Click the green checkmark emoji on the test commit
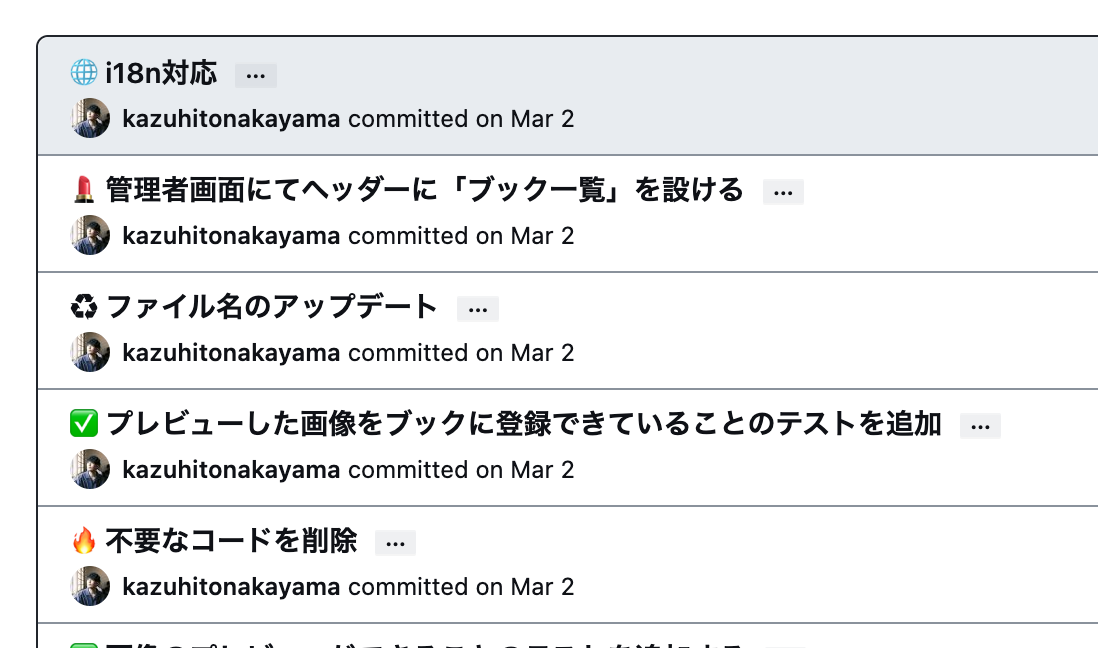The width and height of the screenshot is (1098, 648). [83, 423]
